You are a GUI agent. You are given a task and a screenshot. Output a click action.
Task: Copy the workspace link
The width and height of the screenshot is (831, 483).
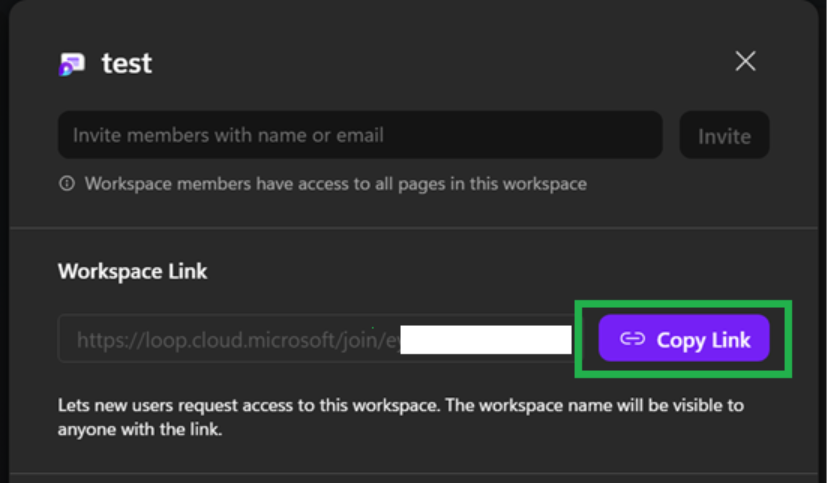(684, 338)
